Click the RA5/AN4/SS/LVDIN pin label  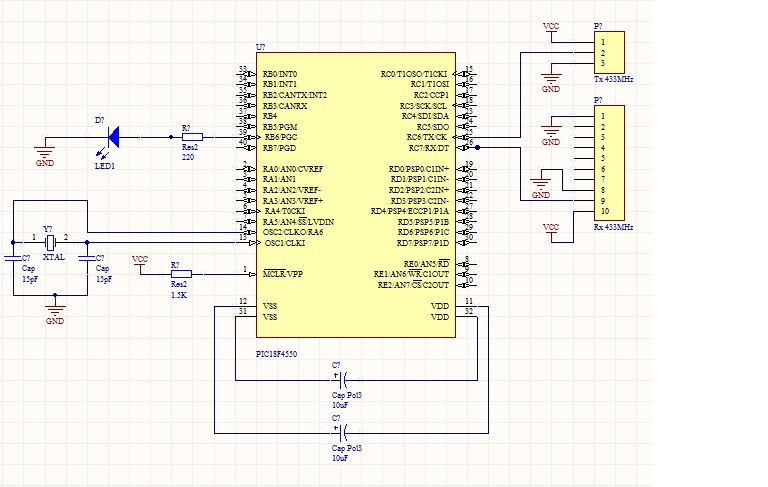click(x=298, y=222)
